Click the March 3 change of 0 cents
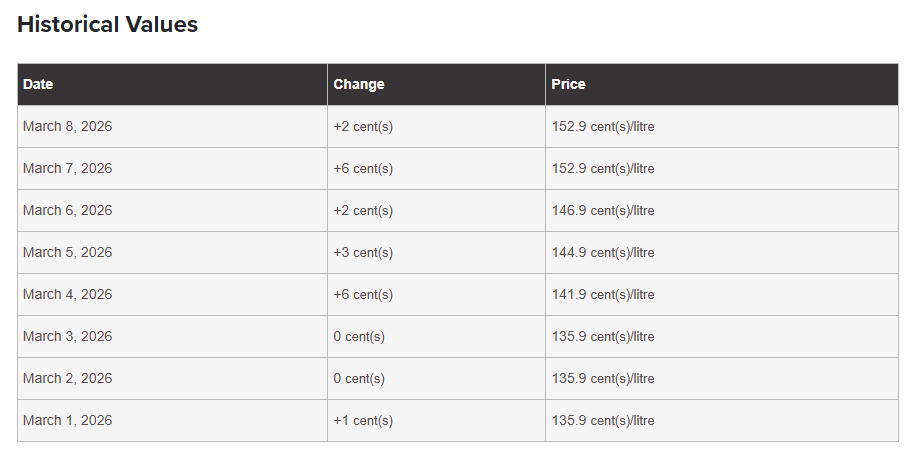 pyautogui.click(x=359, y=337)
